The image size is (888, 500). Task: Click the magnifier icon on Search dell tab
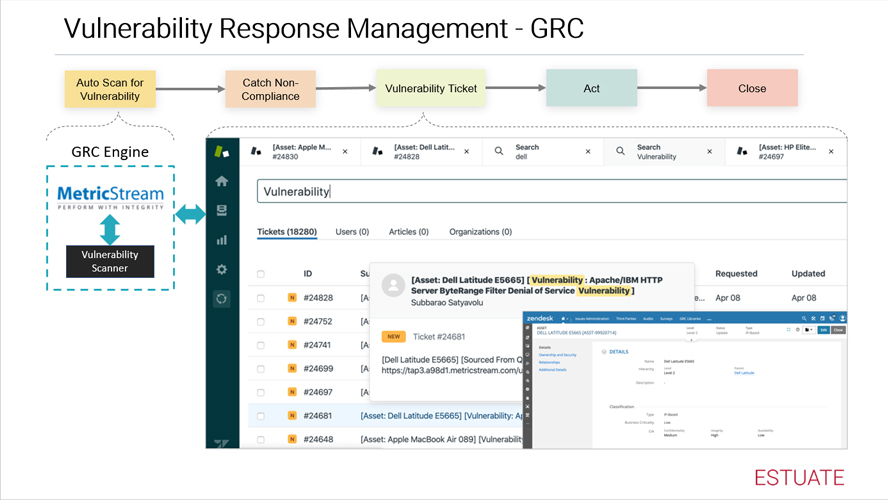tap(499, 151)
